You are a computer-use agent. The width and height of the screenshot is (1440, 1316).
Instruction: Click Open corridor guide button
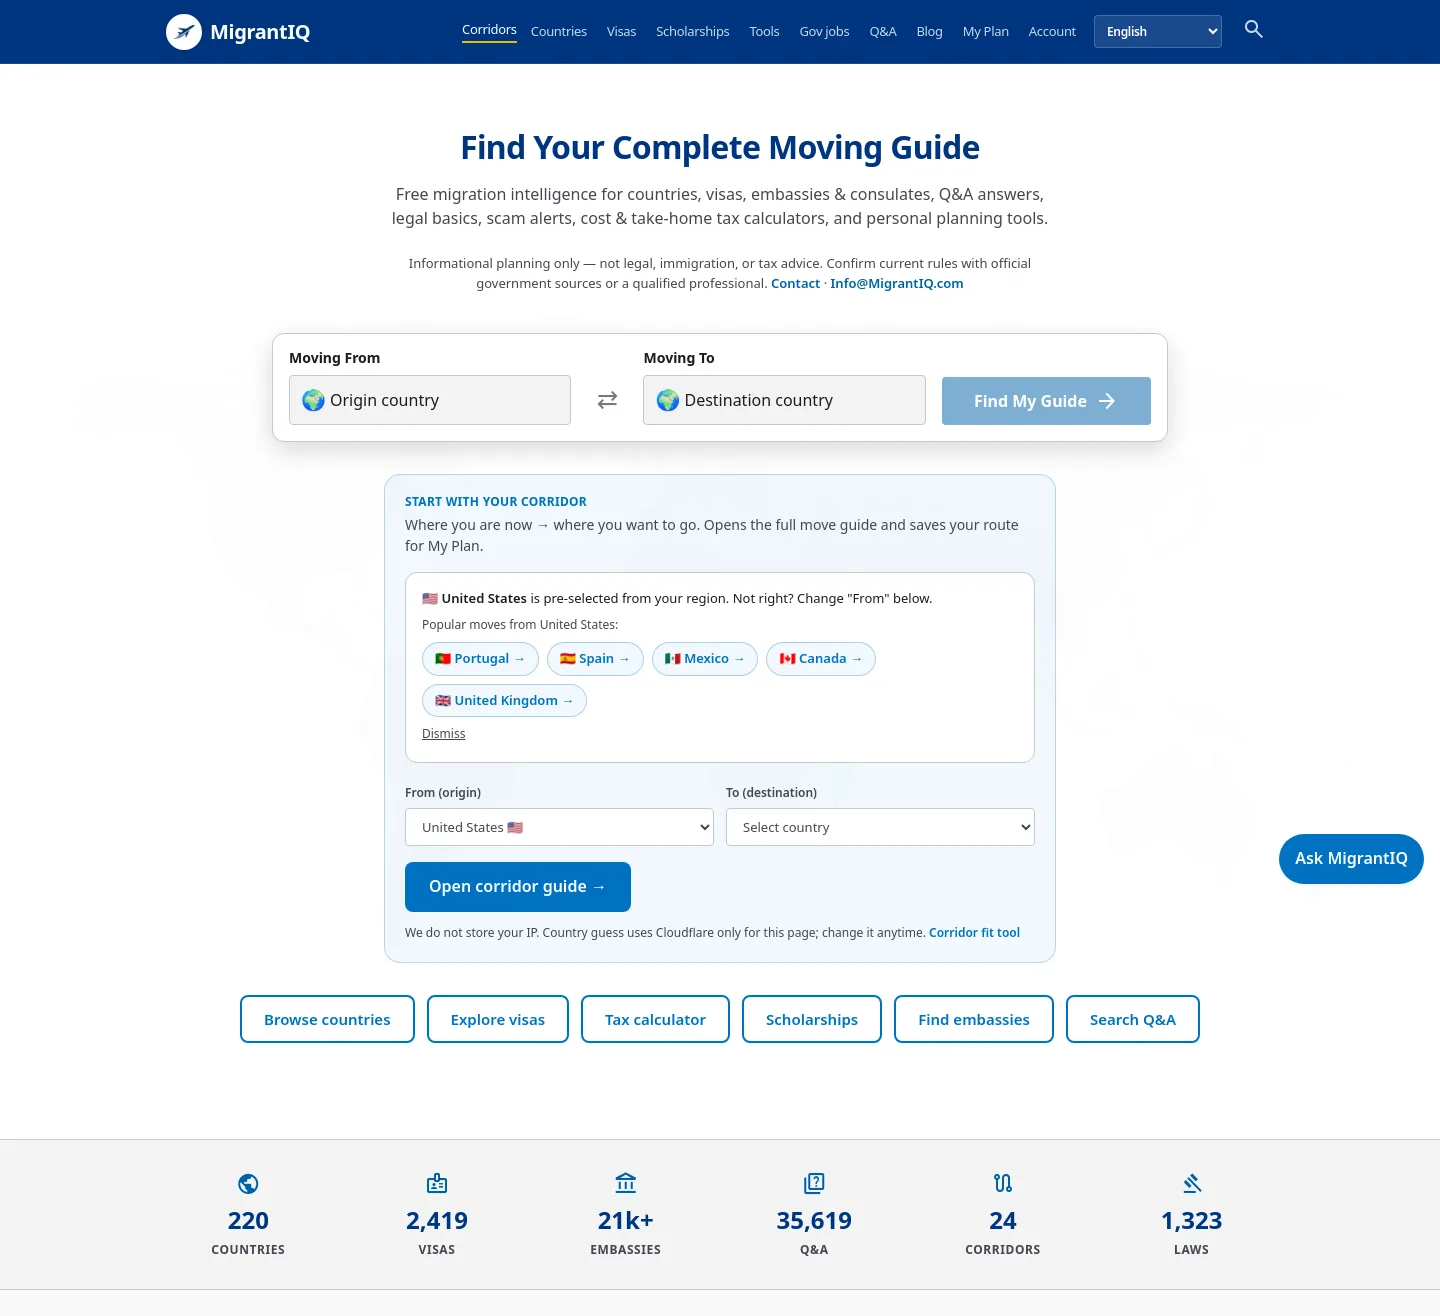click(x=518, y=887)
